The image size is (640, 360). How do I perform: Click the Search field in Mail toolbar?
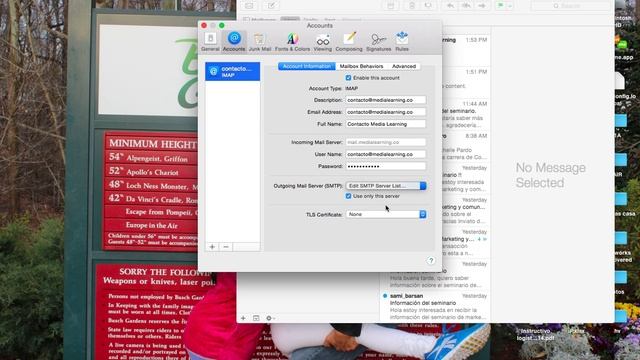pyautogui.click(x=570, y=6)
